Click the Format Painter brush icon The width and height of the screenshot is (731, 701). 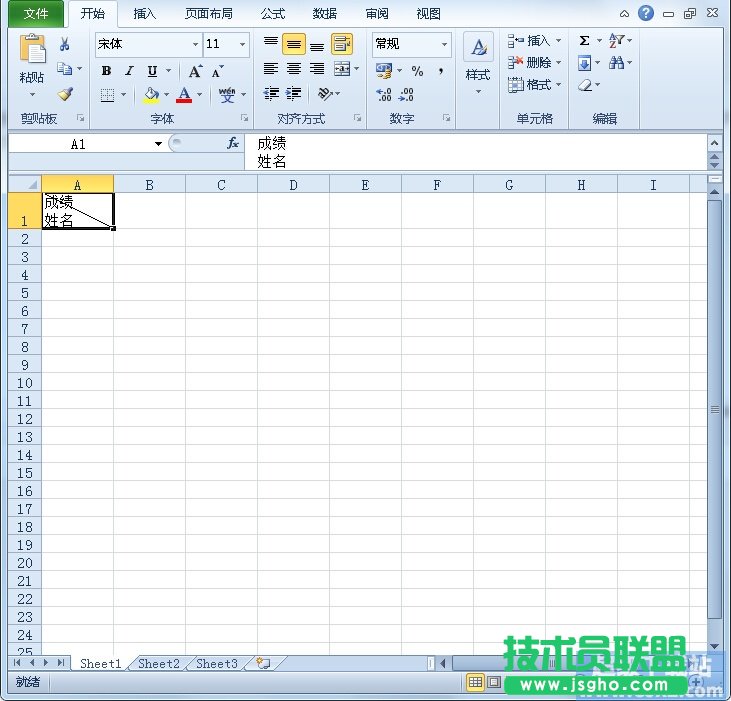point(65,94)
